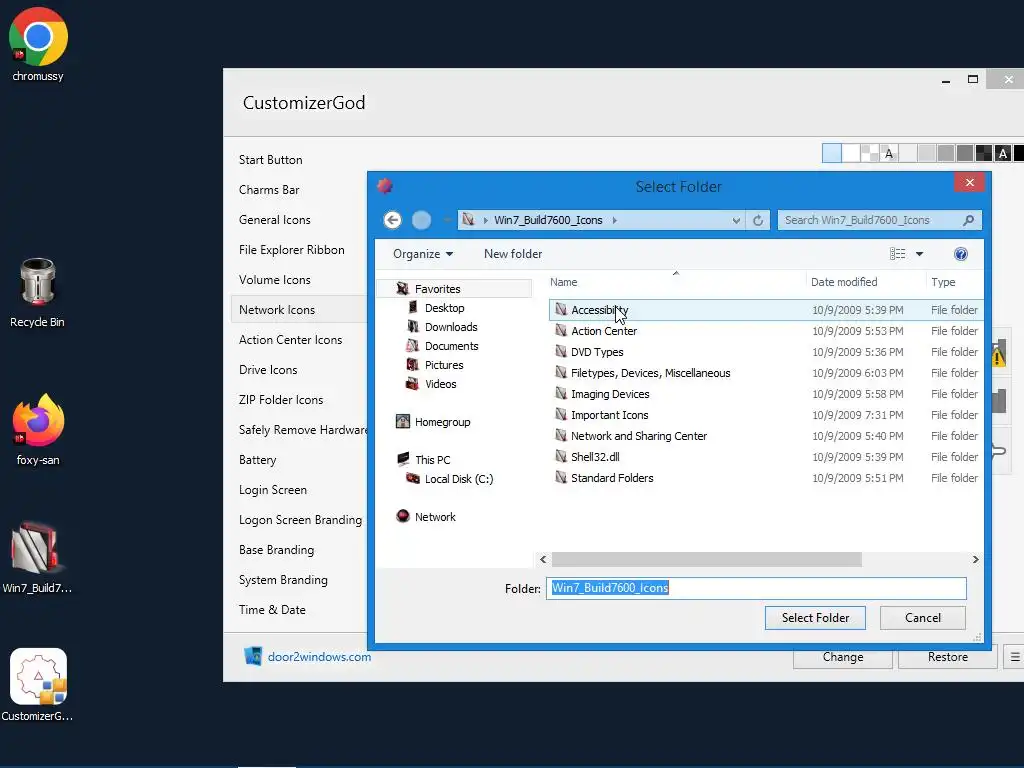
Task: Expand the address bar history dropdown
Action: [x=736, y=221]
